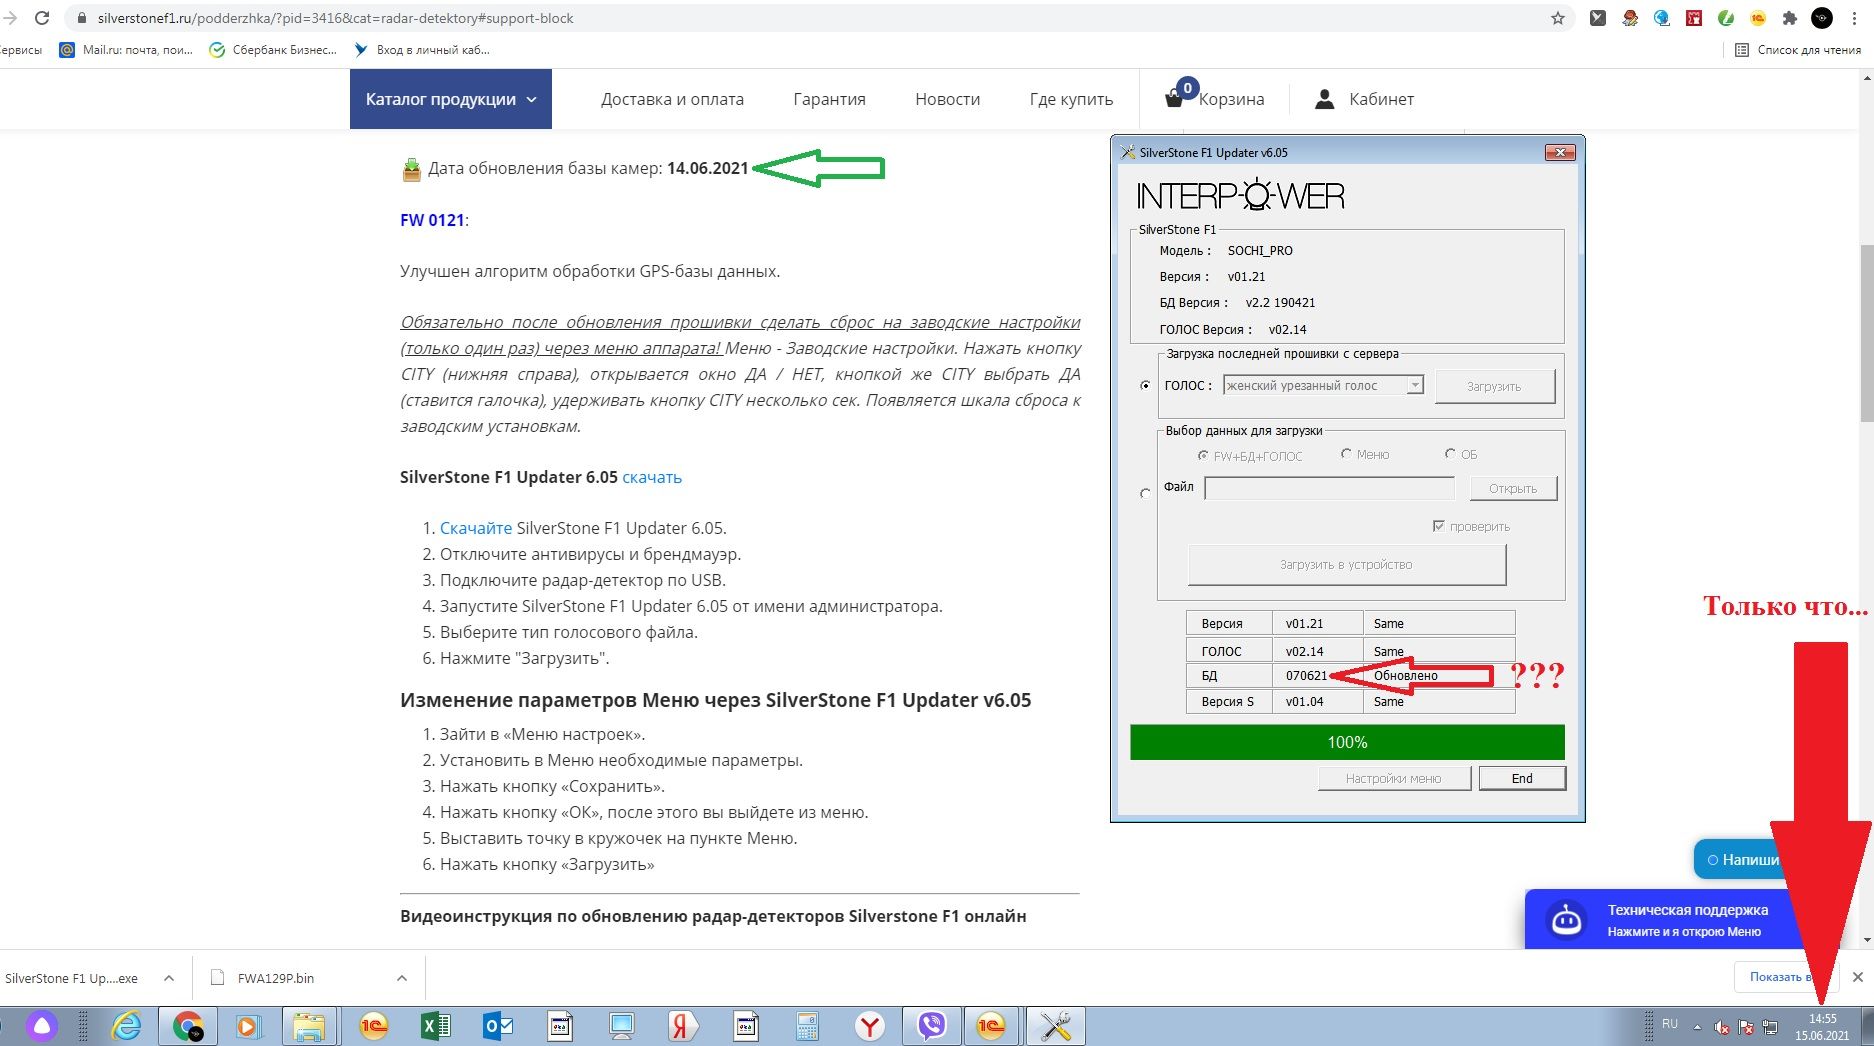Open the Доставка и оплата page

(x=672, y=99)
